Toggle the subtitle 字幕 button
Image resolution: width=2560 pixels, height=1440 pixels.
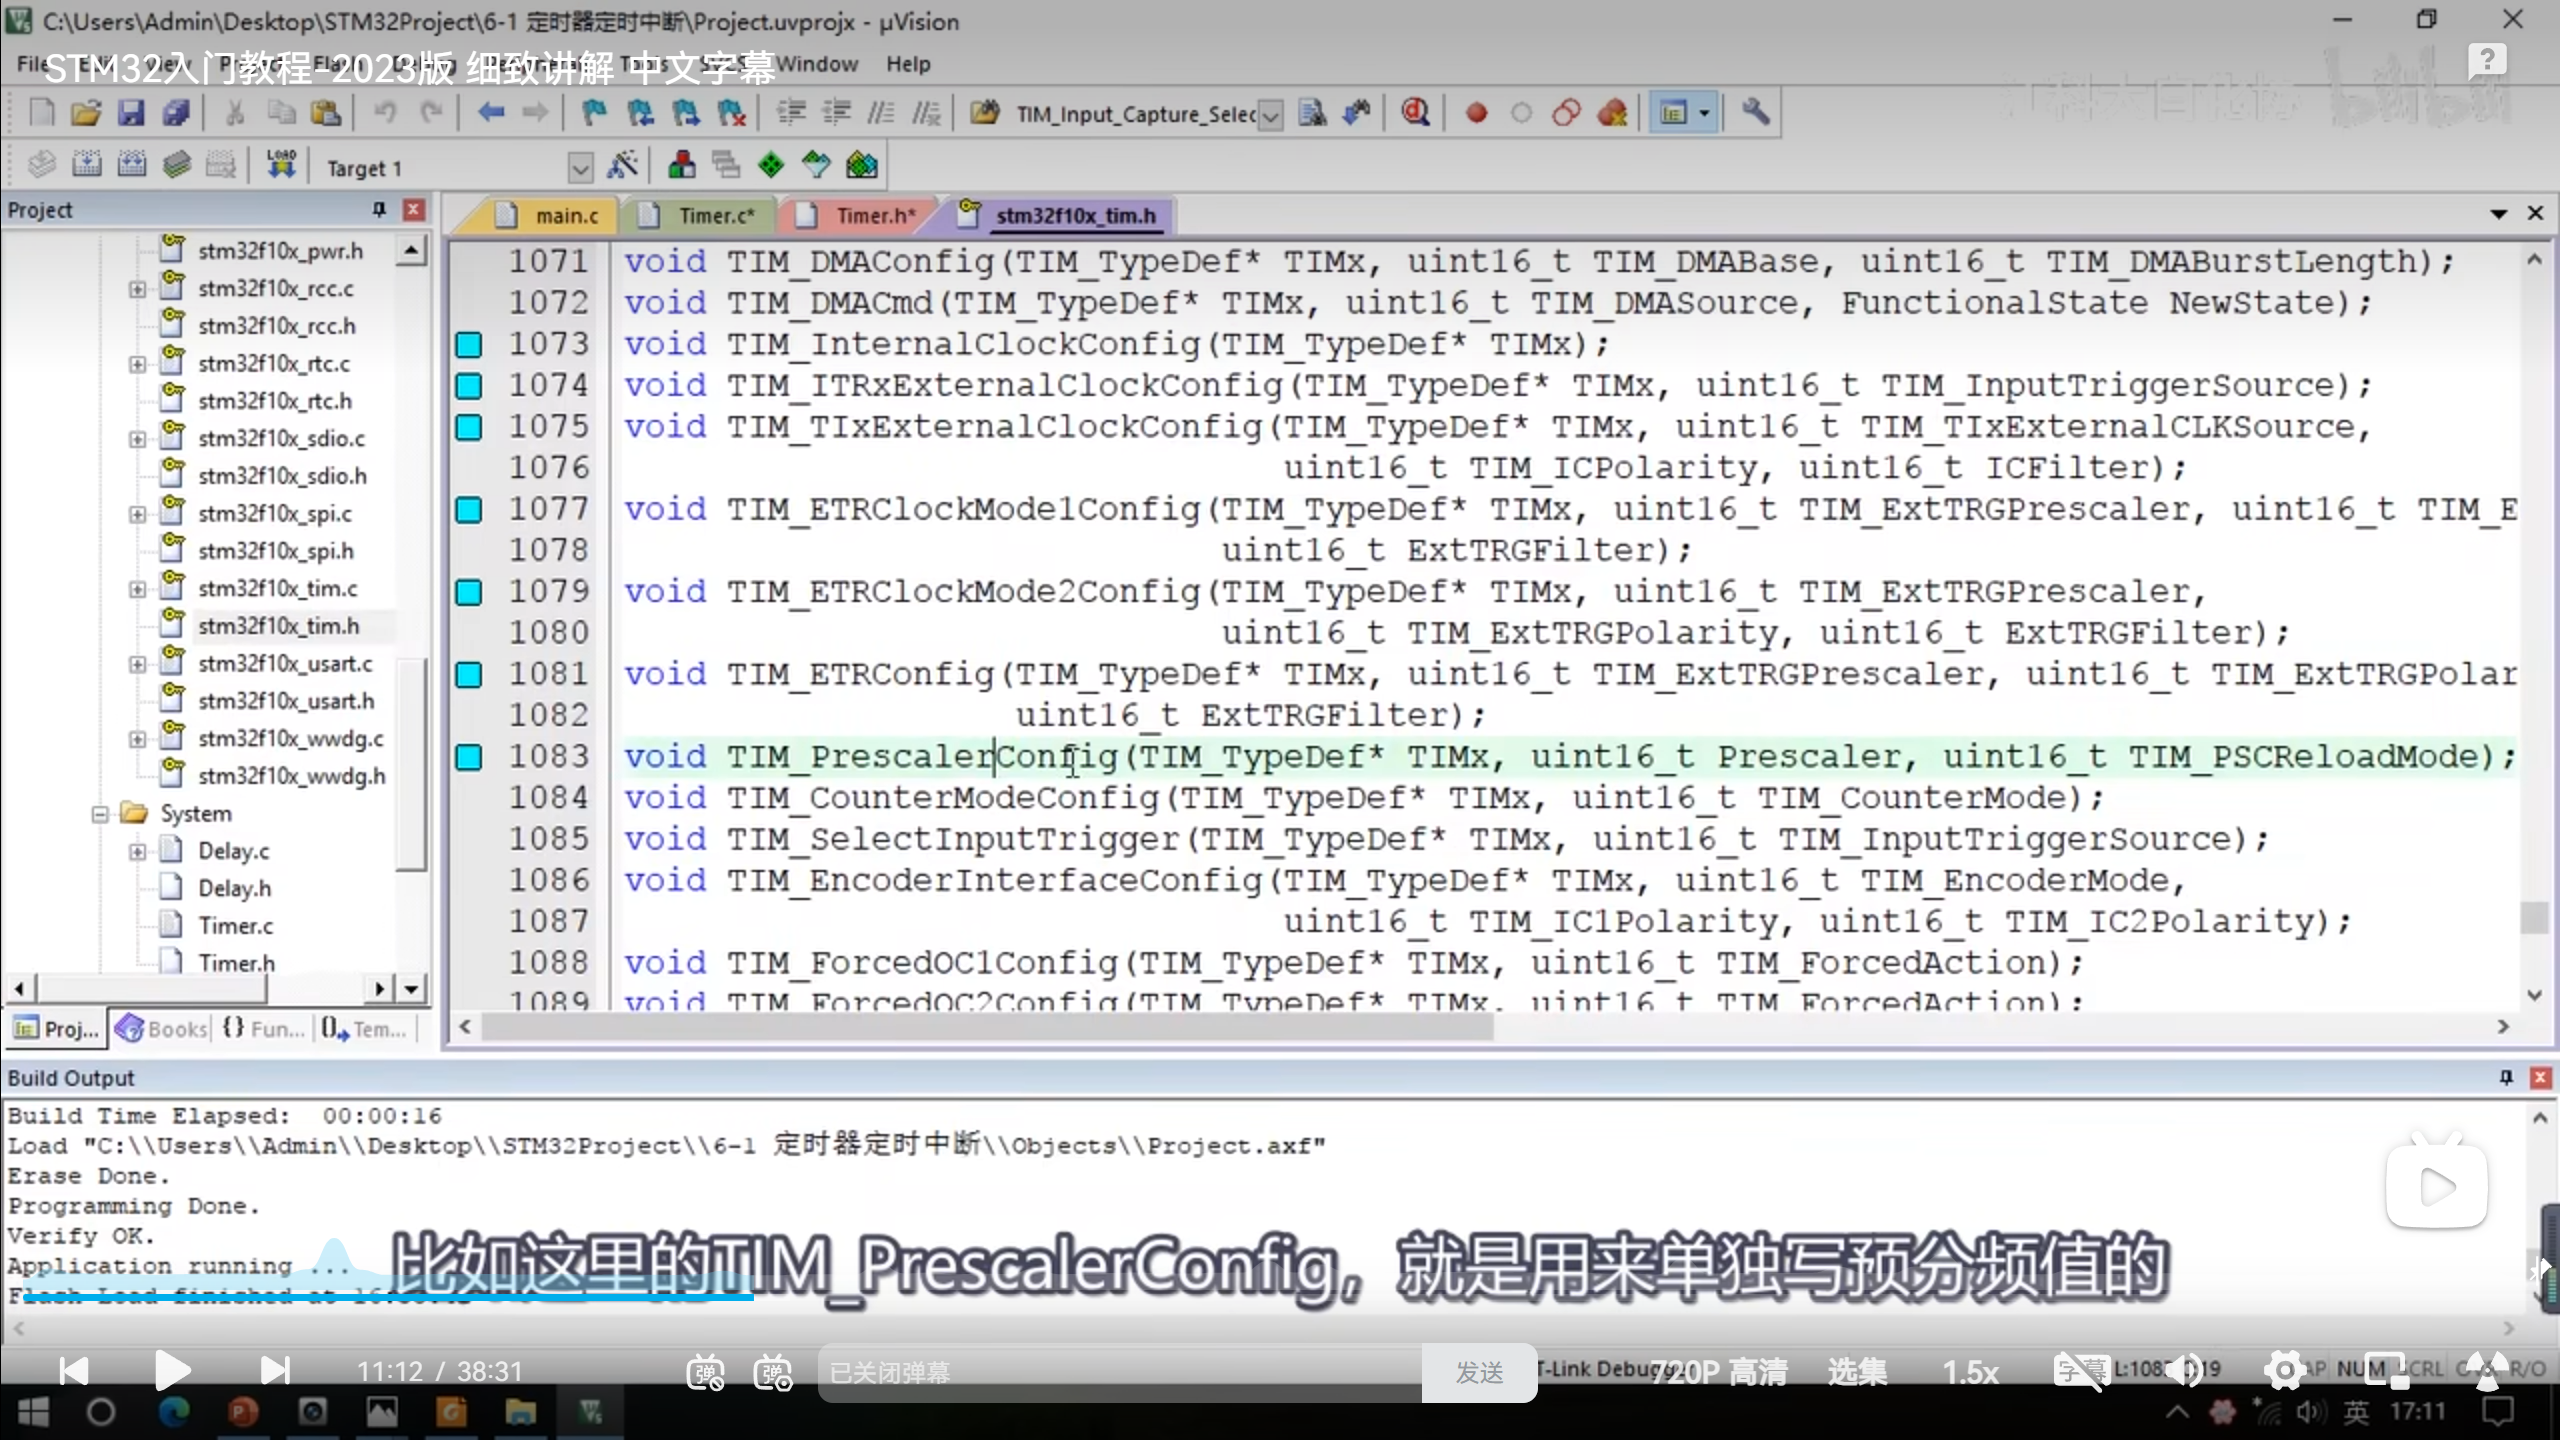2080,1371
